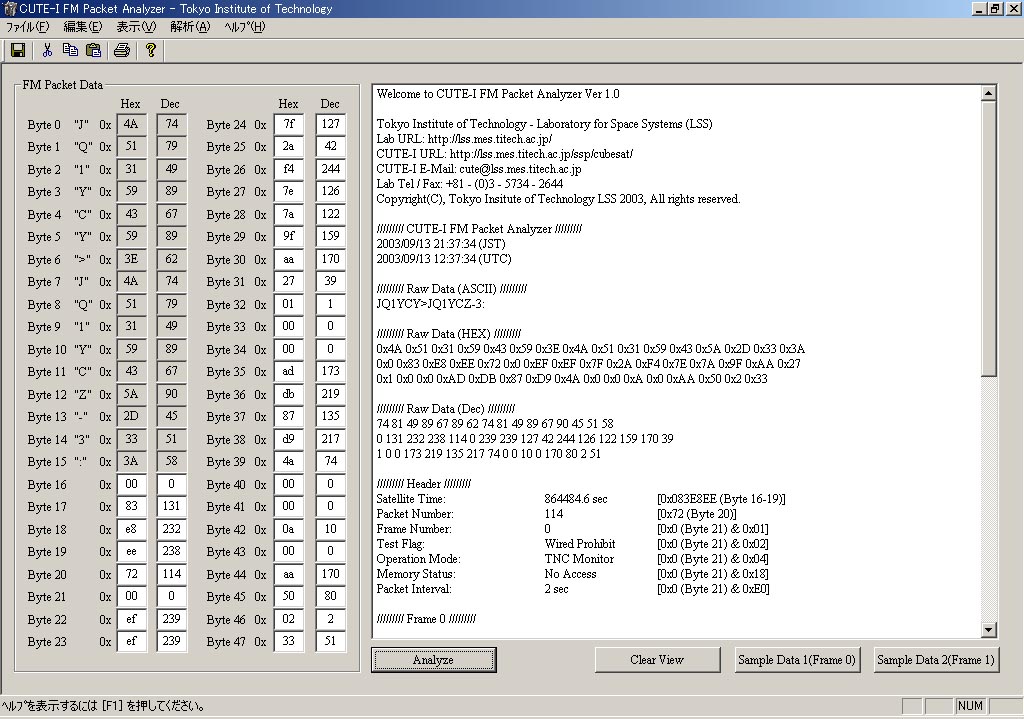The image size is (1024, 719).
Task: Click the Hex field for Byte 16
Action: (x=131, y=485)
